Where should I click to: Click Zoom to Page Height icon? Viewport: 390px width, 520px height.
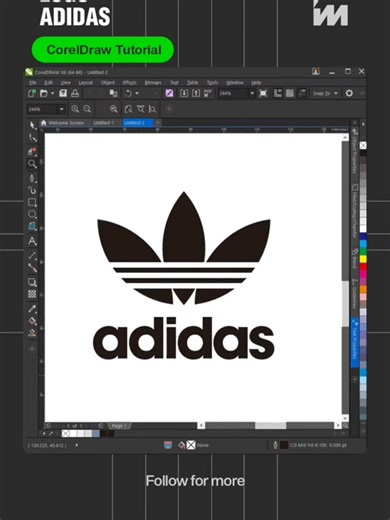152,109
